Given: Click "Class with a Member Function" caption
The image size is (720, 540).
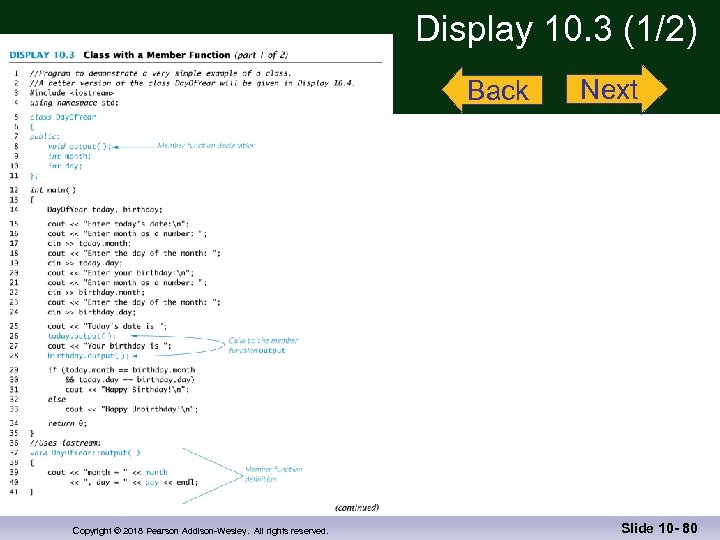Looking at the screenshot, I should tap(157, 55).
